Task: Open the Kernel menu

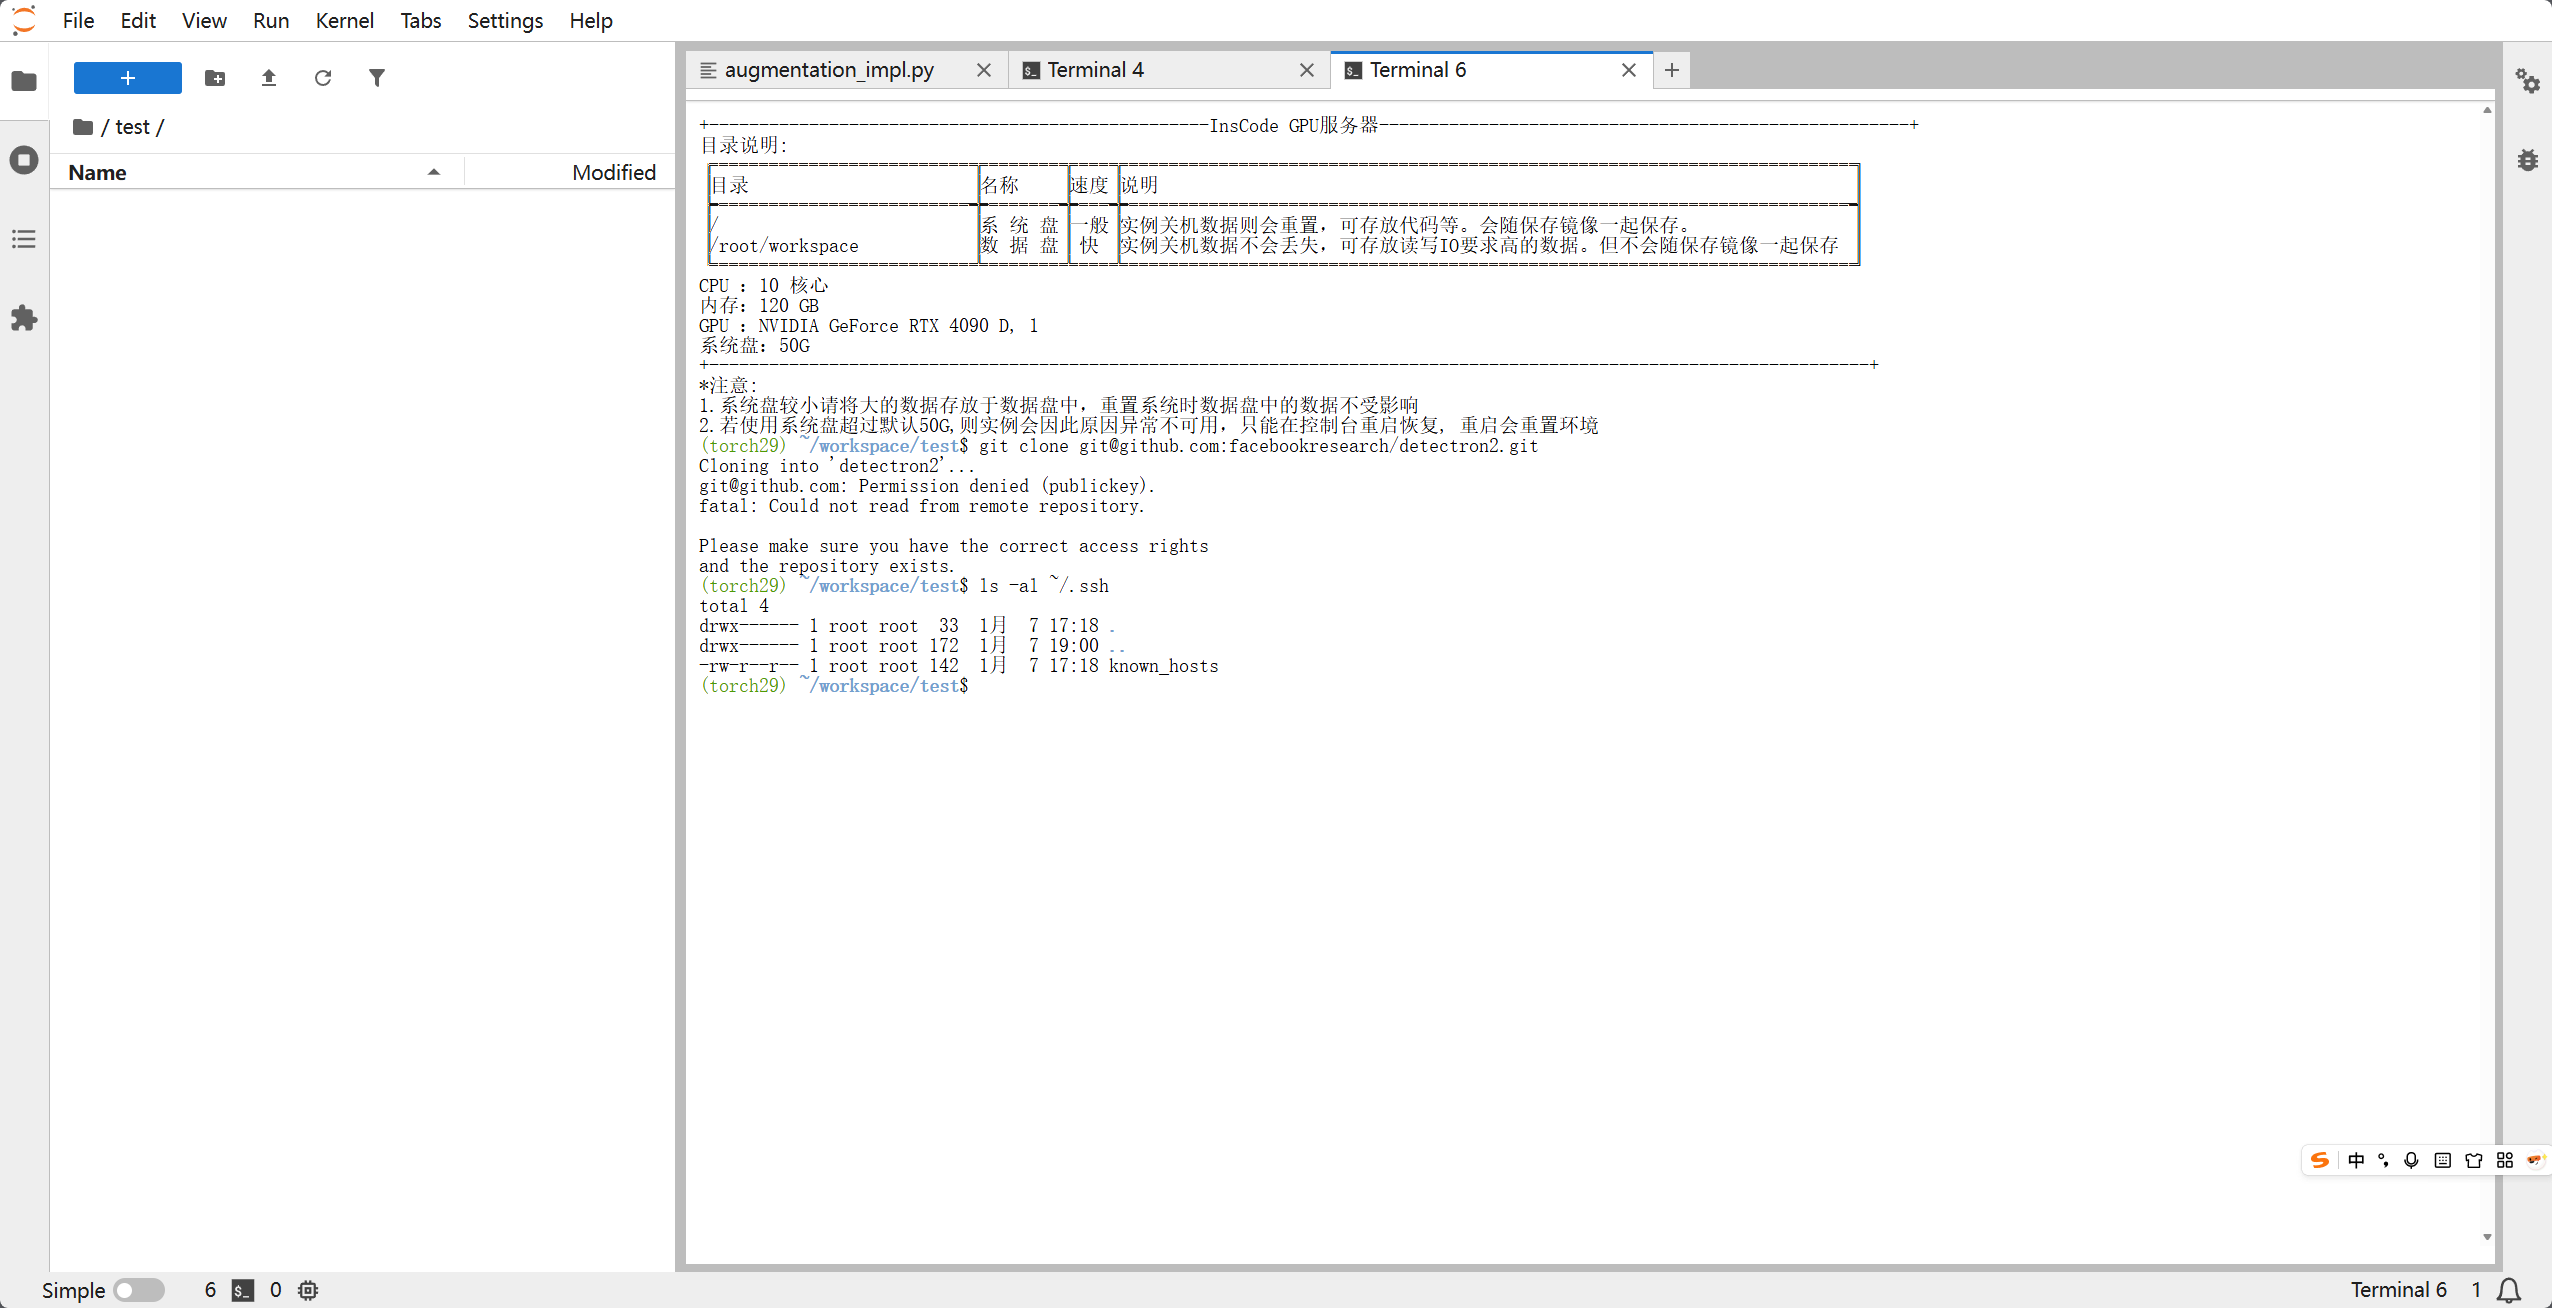Action: tap(344, 20)
